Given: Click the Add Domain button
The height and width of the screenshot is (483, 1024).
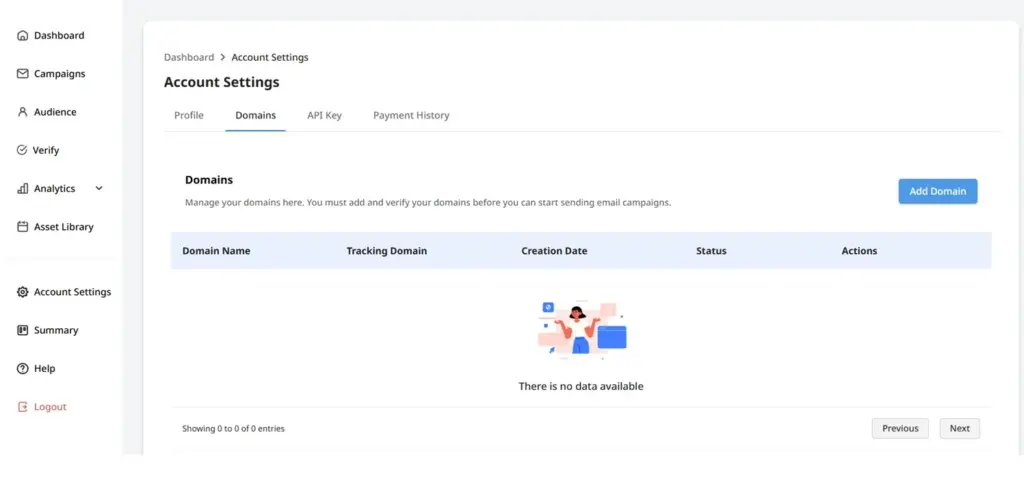Looking at the screenshot, I should point(938,191).
